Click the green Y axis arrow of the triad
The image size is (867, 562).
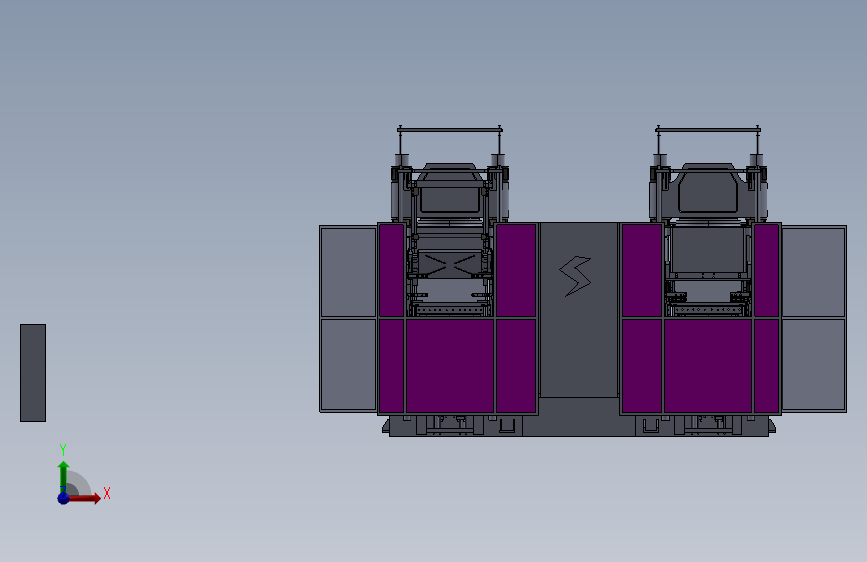pos(64,476)
